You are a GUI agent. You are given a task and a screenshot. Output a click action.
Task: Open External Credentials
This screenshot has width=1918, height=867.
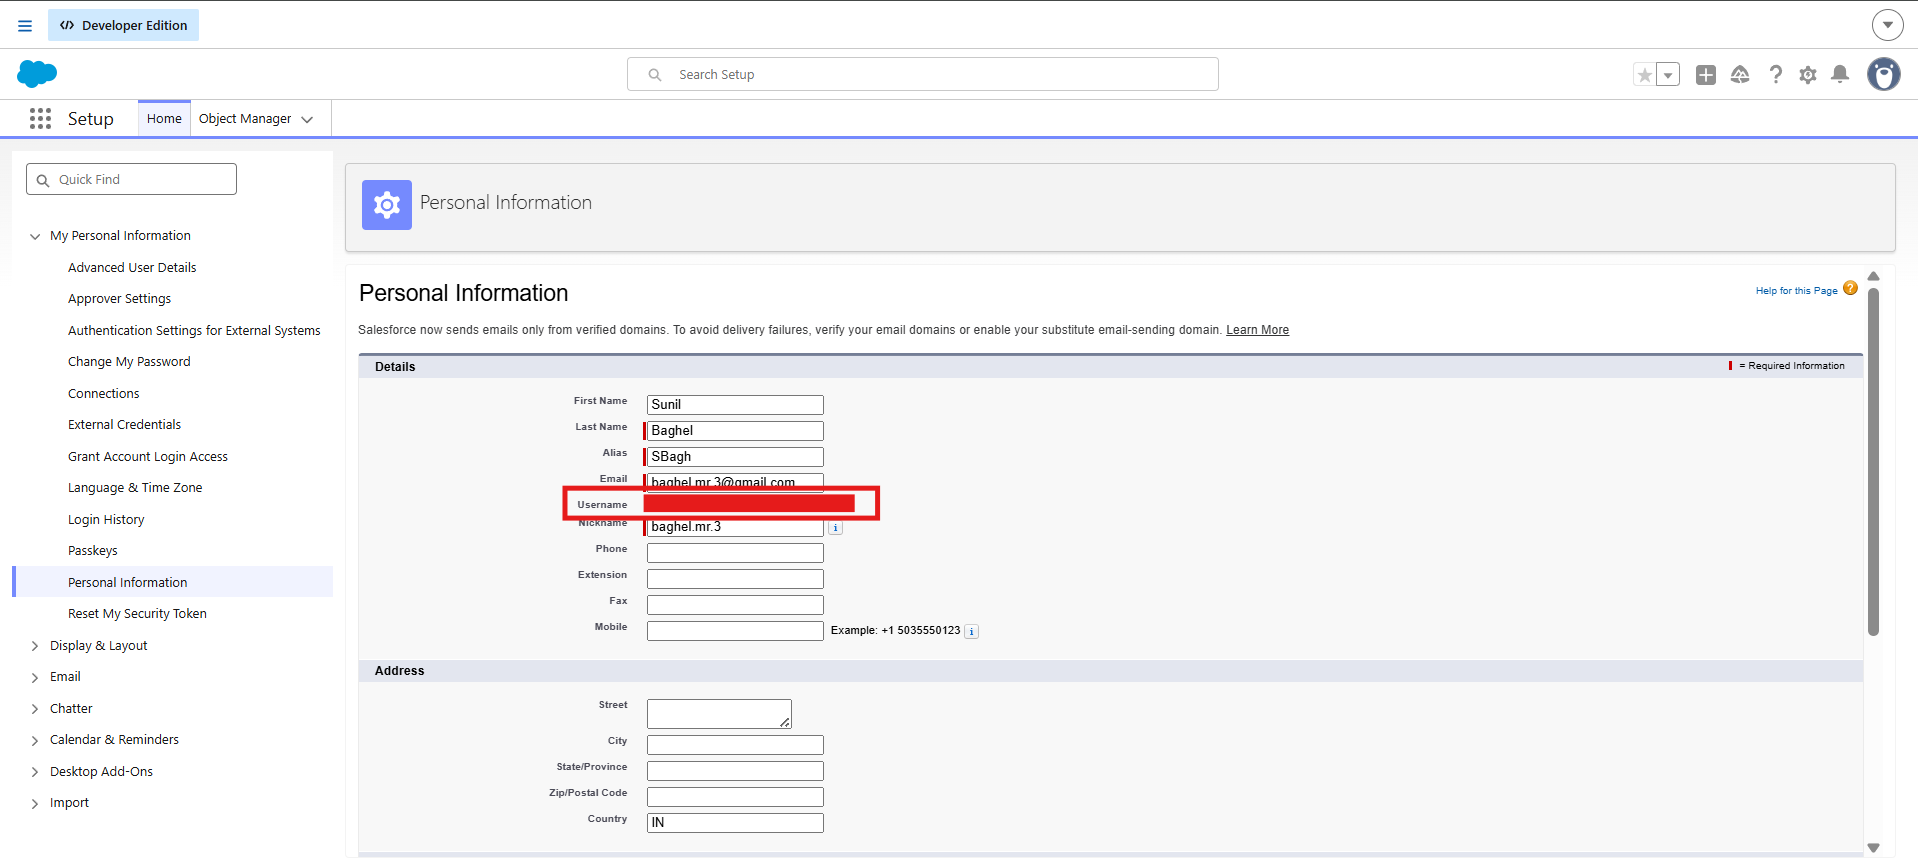124,424
